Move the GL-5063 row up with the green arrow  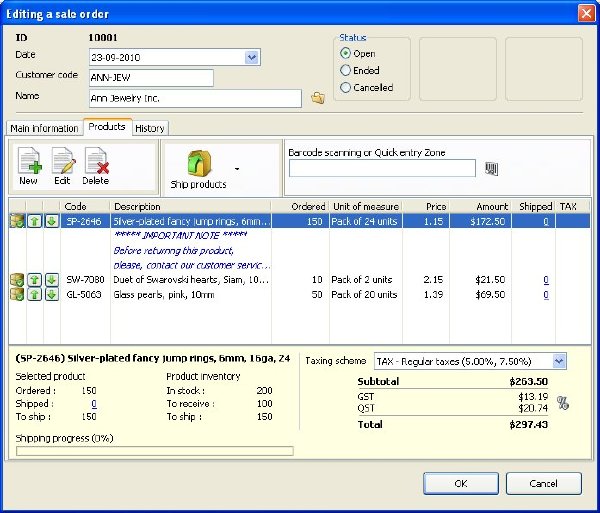coord(34,295)
